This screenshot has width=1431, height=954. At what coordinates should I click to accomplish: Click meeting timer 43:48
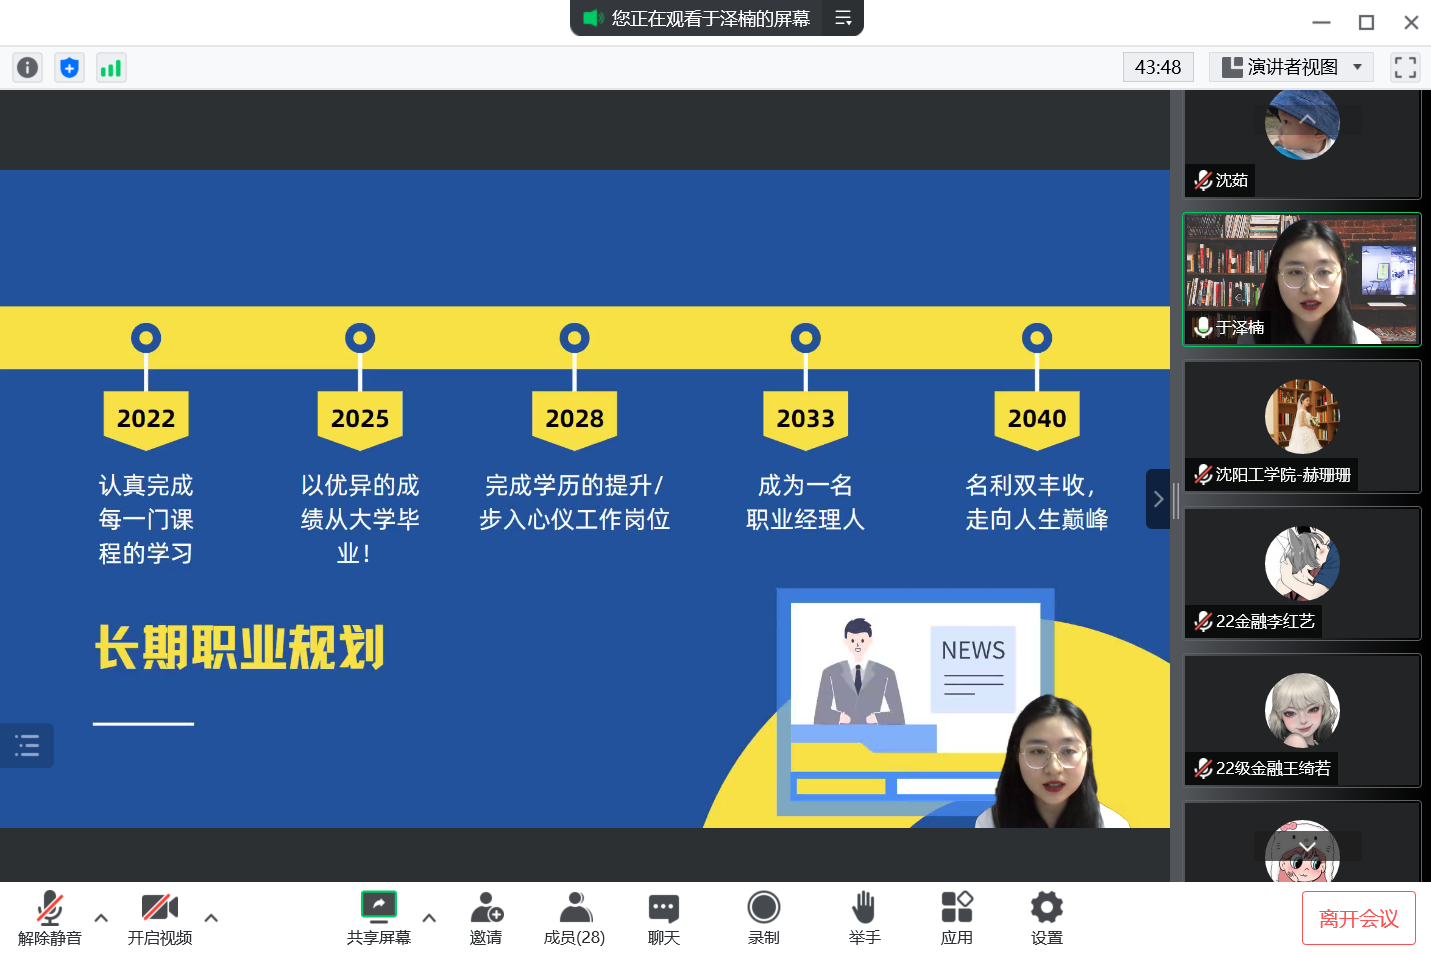click(x=1158, y=67)
